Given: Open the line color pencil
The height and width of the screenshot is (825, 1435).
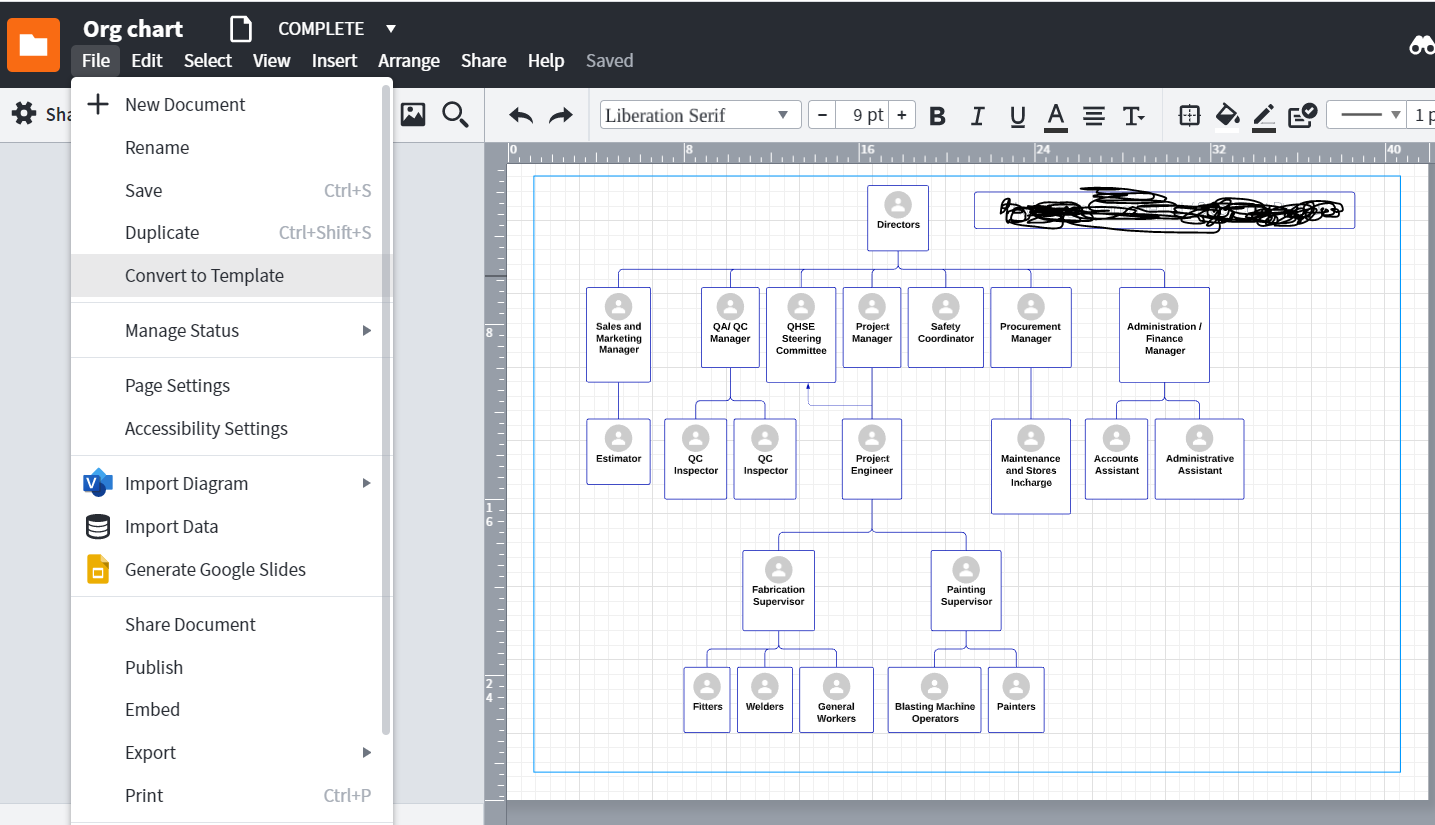Looking at the screenshot, I should click(1264, 117).
